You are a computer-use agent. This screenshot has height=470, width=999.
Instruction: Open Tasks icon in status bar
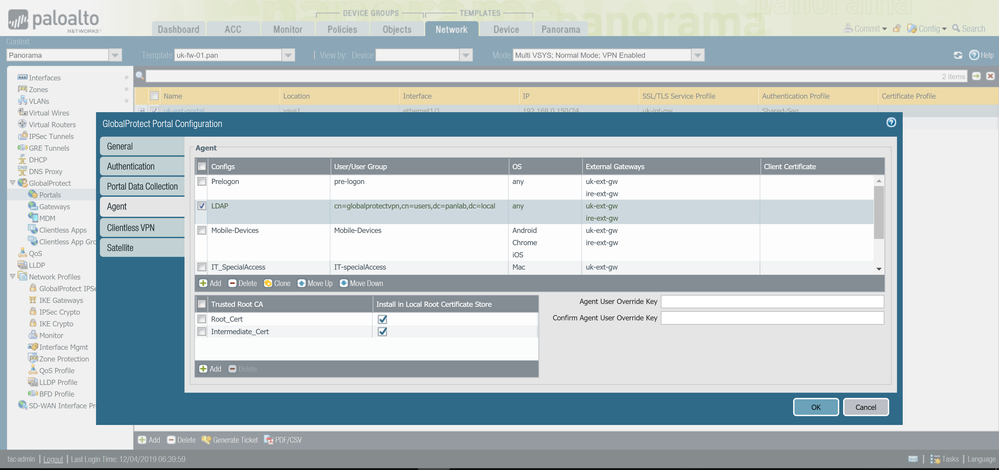[935, 459]
